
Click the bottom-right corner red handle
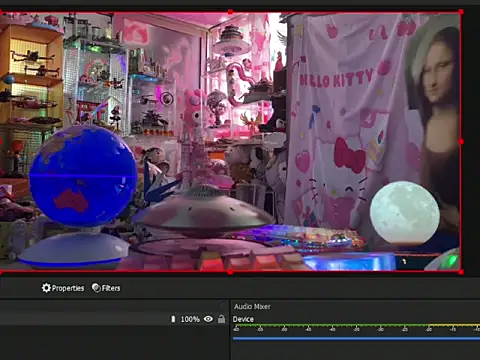461,272
